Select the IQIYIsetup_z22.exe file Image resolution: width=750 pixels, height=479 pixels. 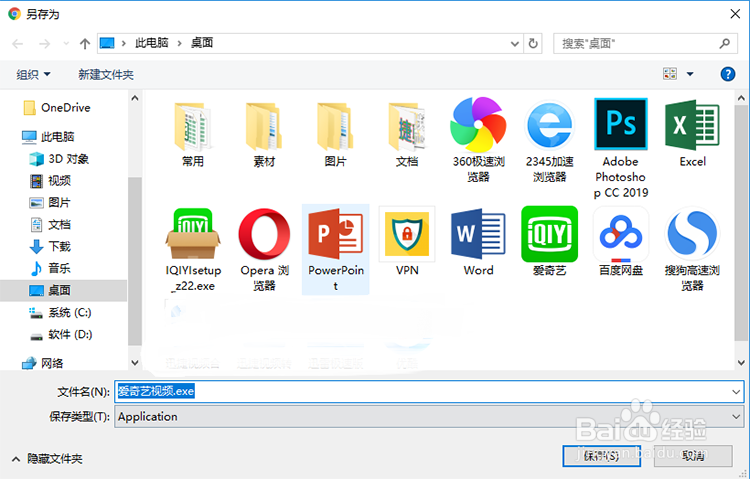(x=193, y=250)
